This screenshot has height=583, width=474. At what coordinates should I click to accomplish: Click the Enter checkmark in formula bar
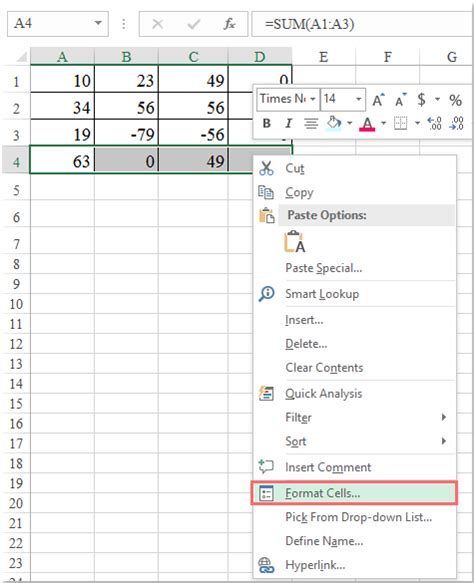pyautogui.click(x=194, y=24)
